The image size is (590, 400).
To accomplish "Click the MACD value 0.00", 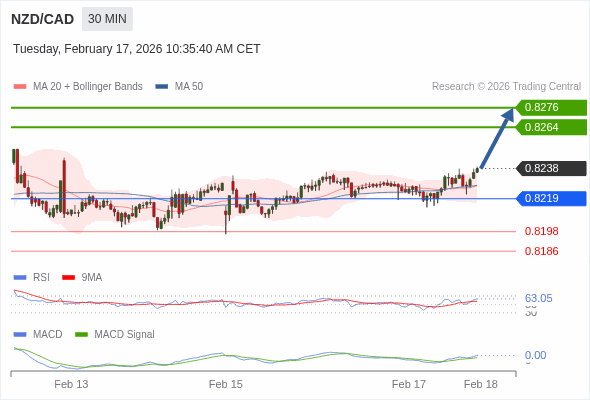I will click(535, 355).
